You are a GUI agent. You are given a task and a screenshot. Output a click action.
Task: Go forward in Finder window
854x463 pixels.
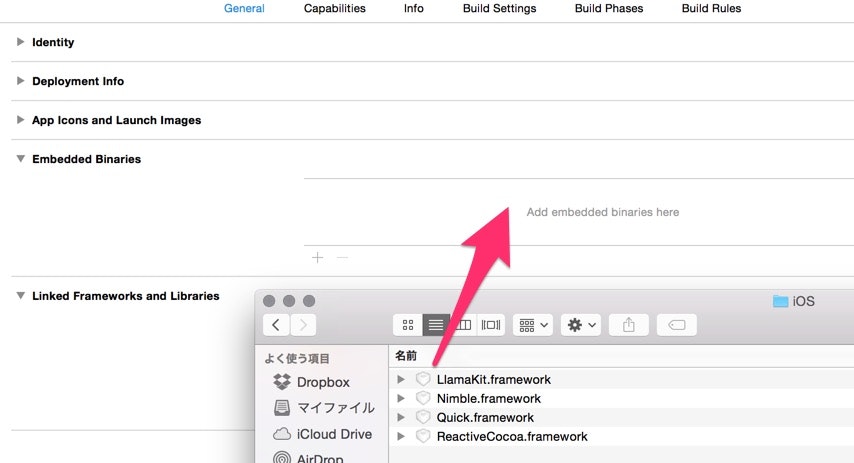303,325
